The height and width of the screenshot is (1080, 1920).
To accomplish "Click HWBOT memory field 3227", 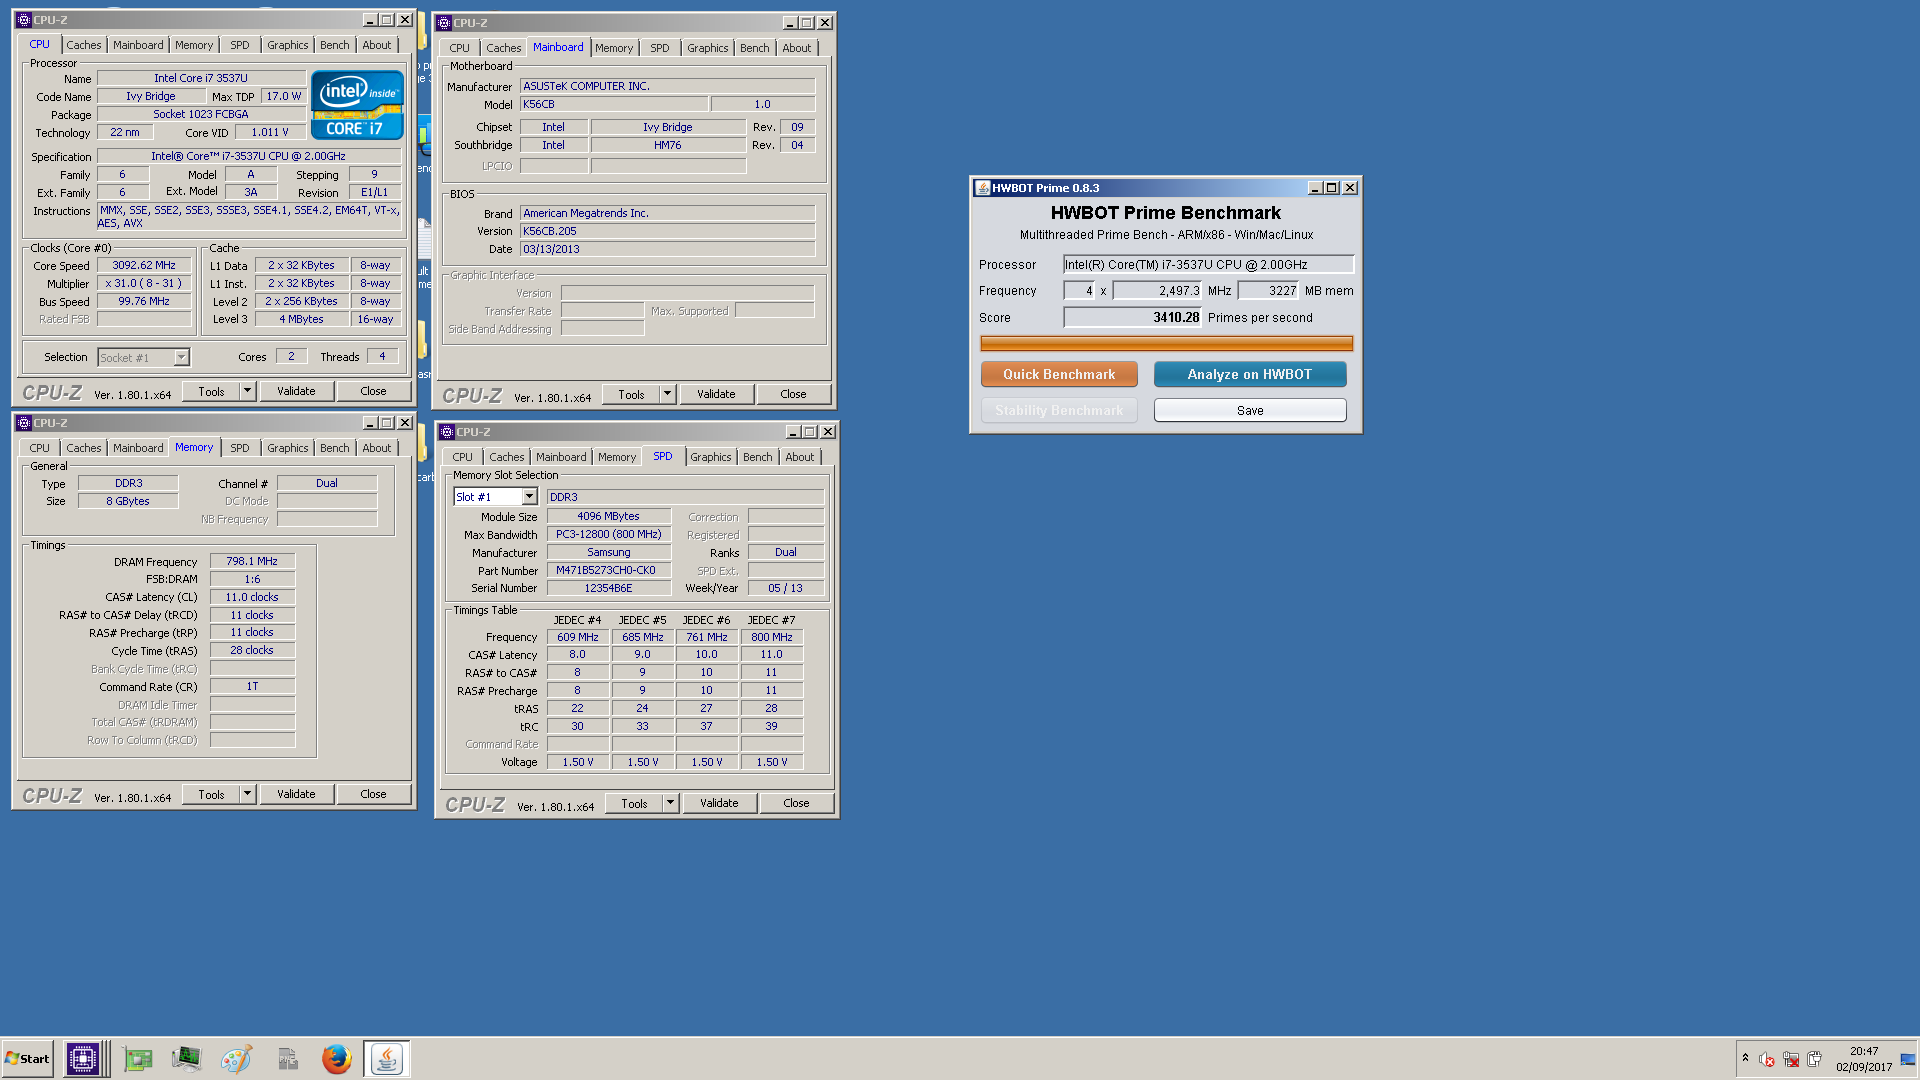I will [x=1268, y=290].
